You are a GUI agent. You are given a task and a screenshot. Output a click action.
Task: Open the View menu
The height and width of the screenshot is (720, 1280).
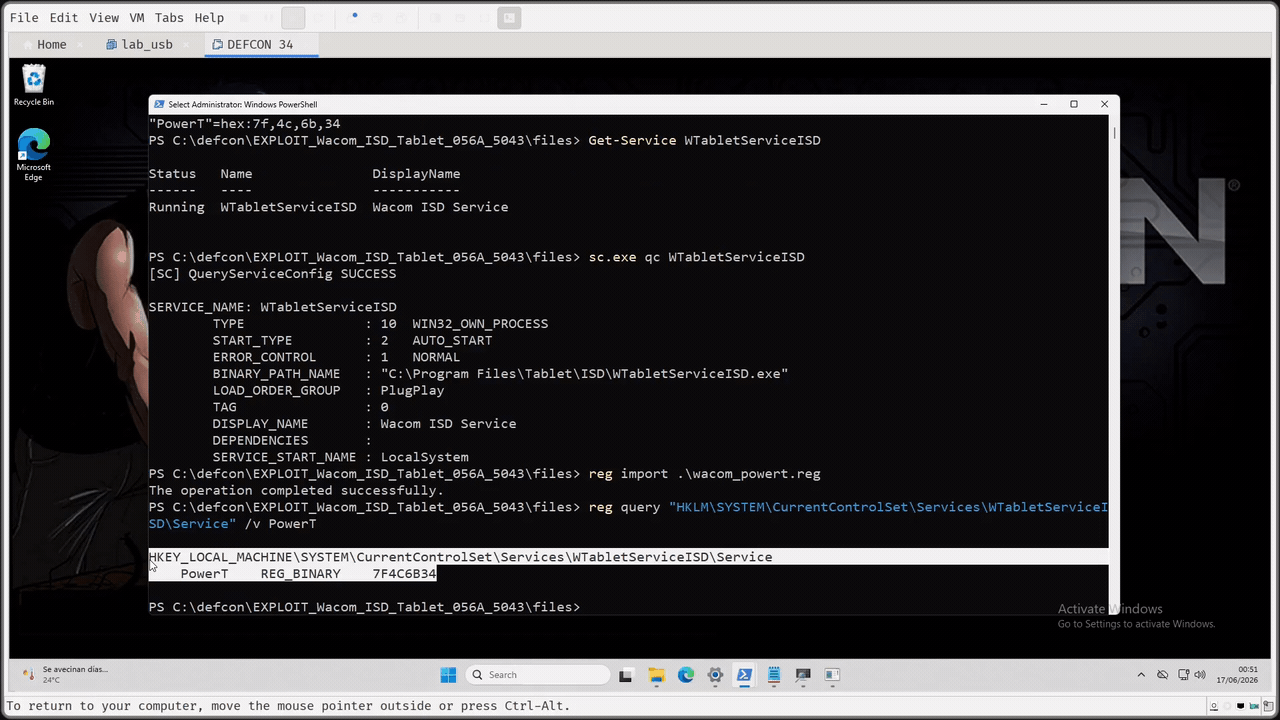point(103,17)
